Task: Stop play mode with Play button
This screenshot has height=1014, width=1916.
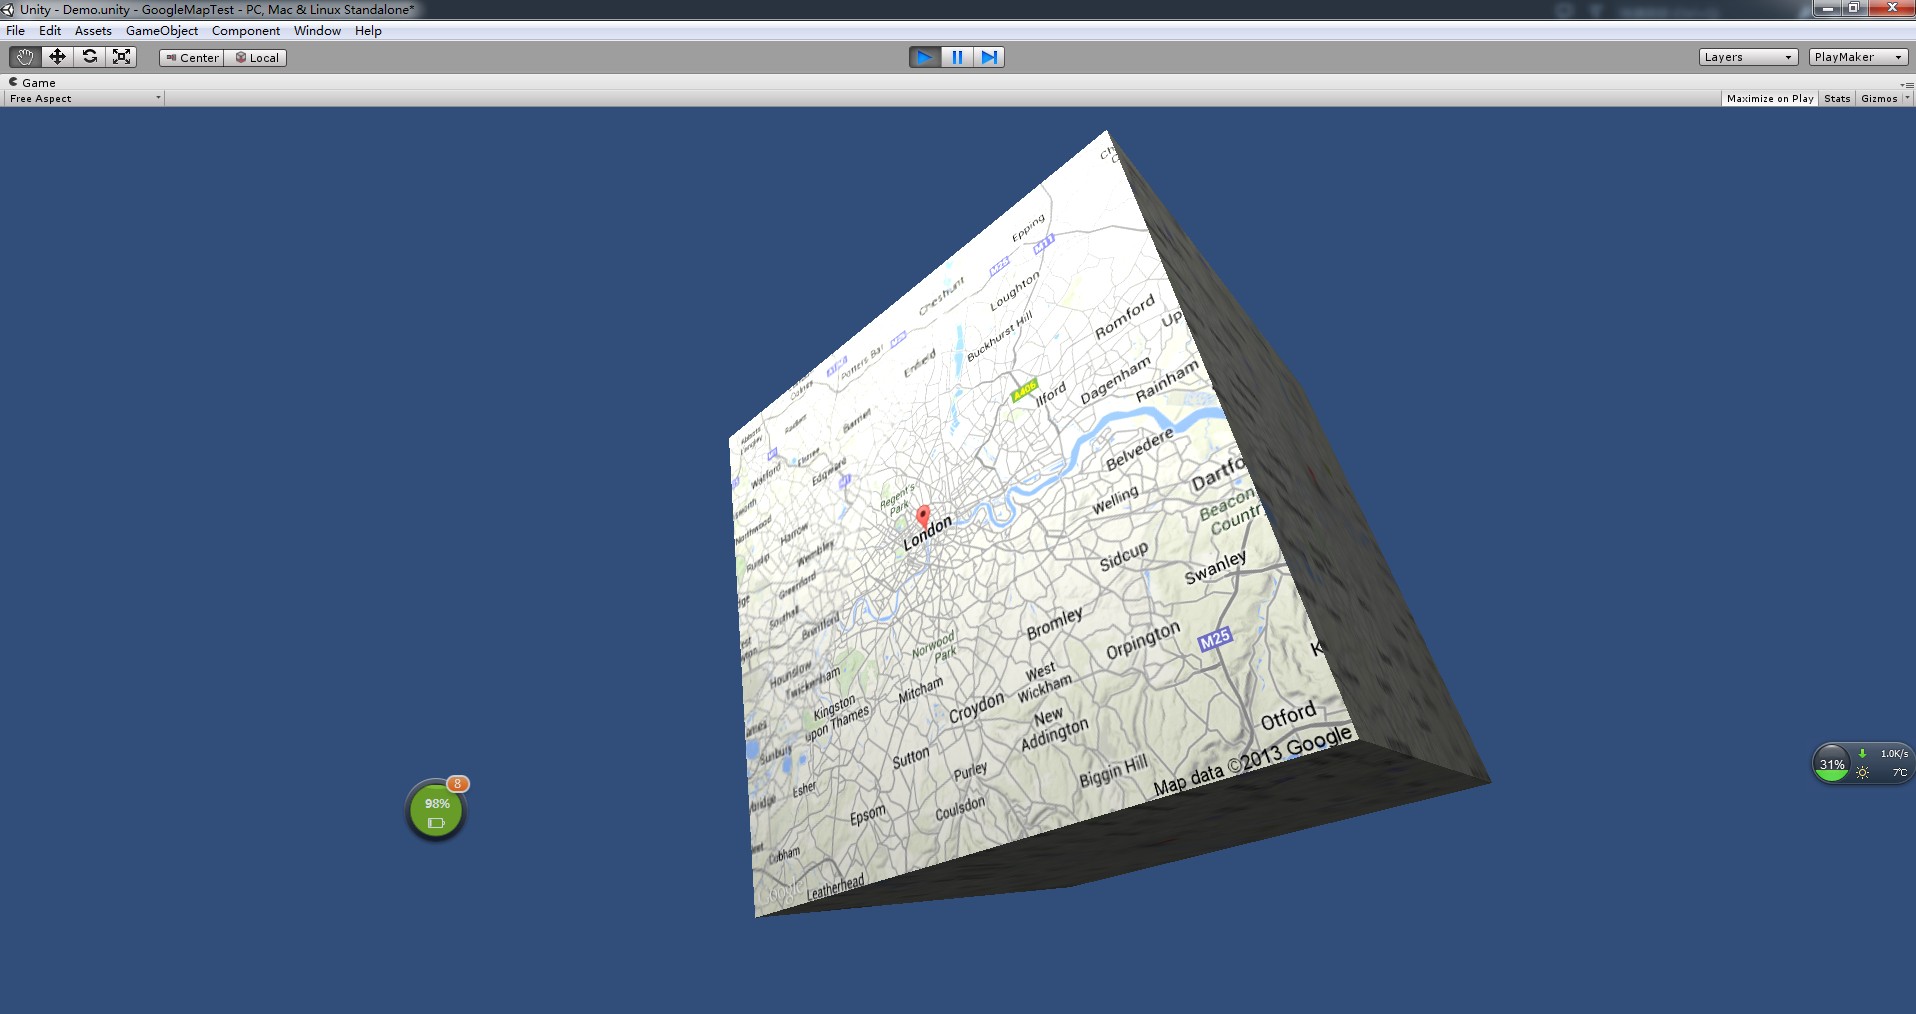Action: coord(925,57)
